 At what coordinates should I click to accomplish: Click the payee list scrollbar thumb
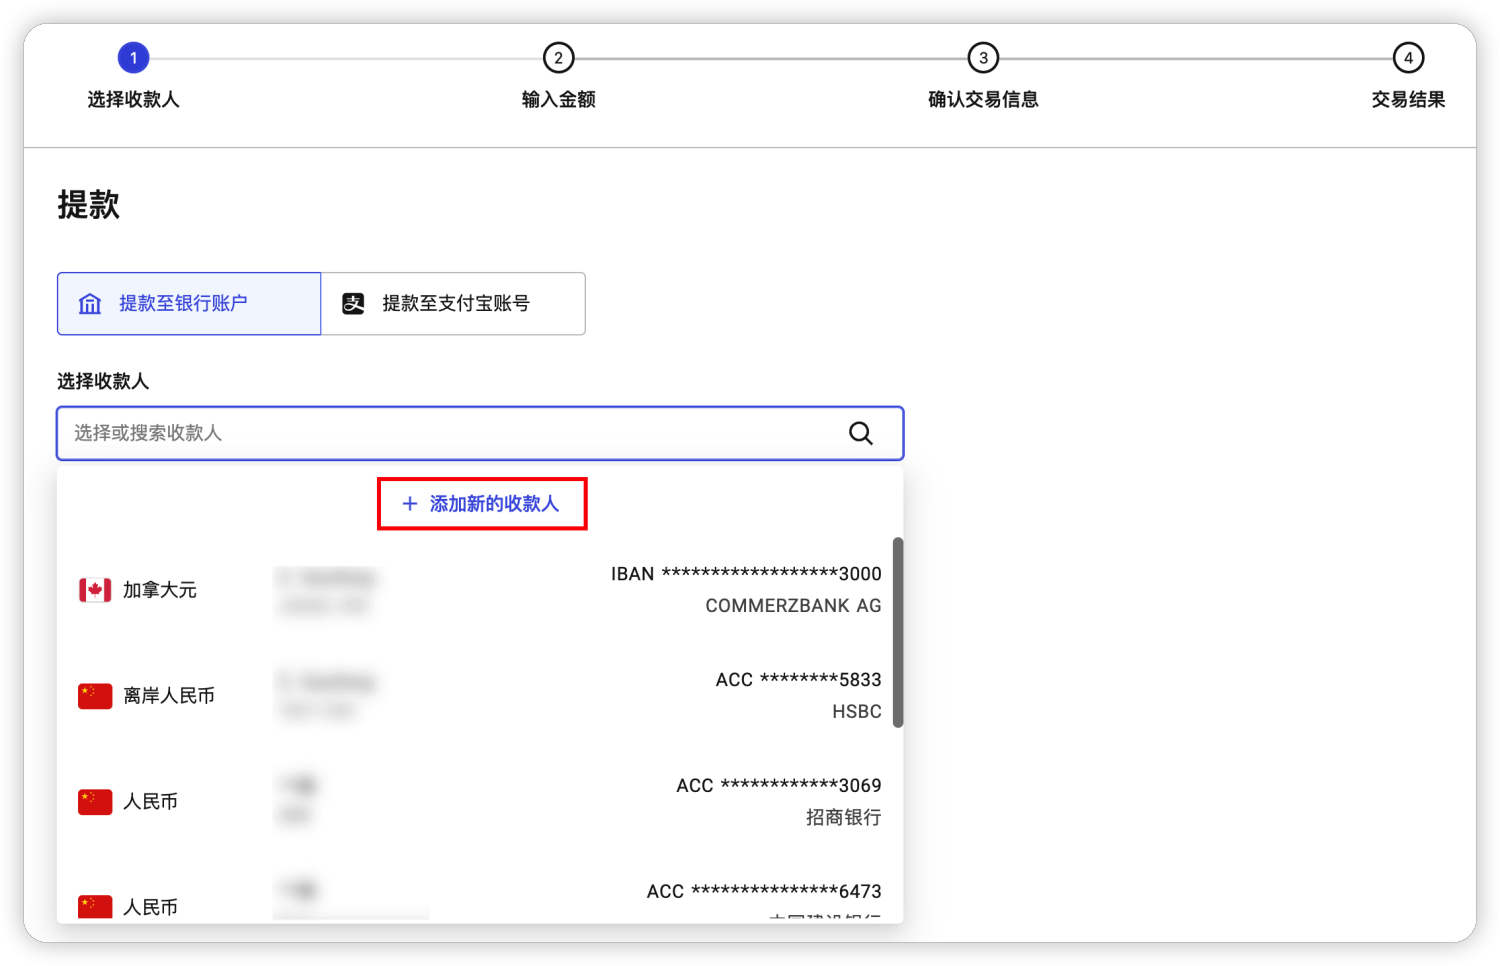[898, 632]
